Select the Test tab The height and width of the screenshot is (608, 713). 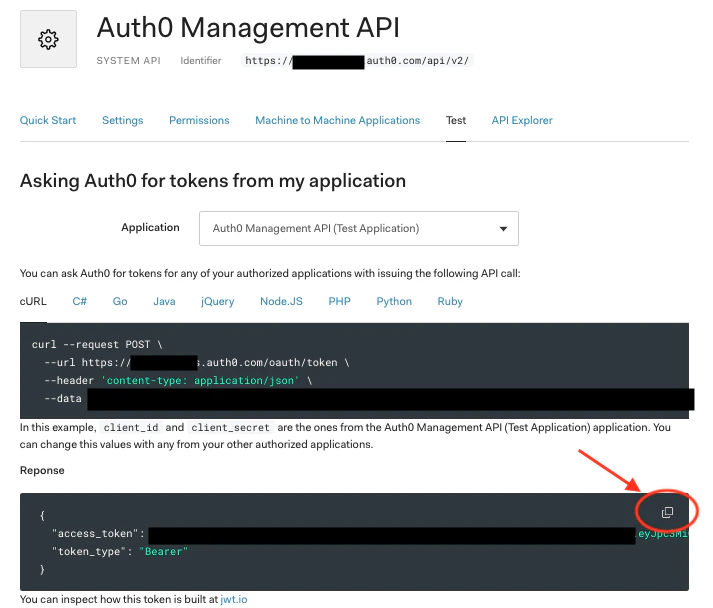456,121
